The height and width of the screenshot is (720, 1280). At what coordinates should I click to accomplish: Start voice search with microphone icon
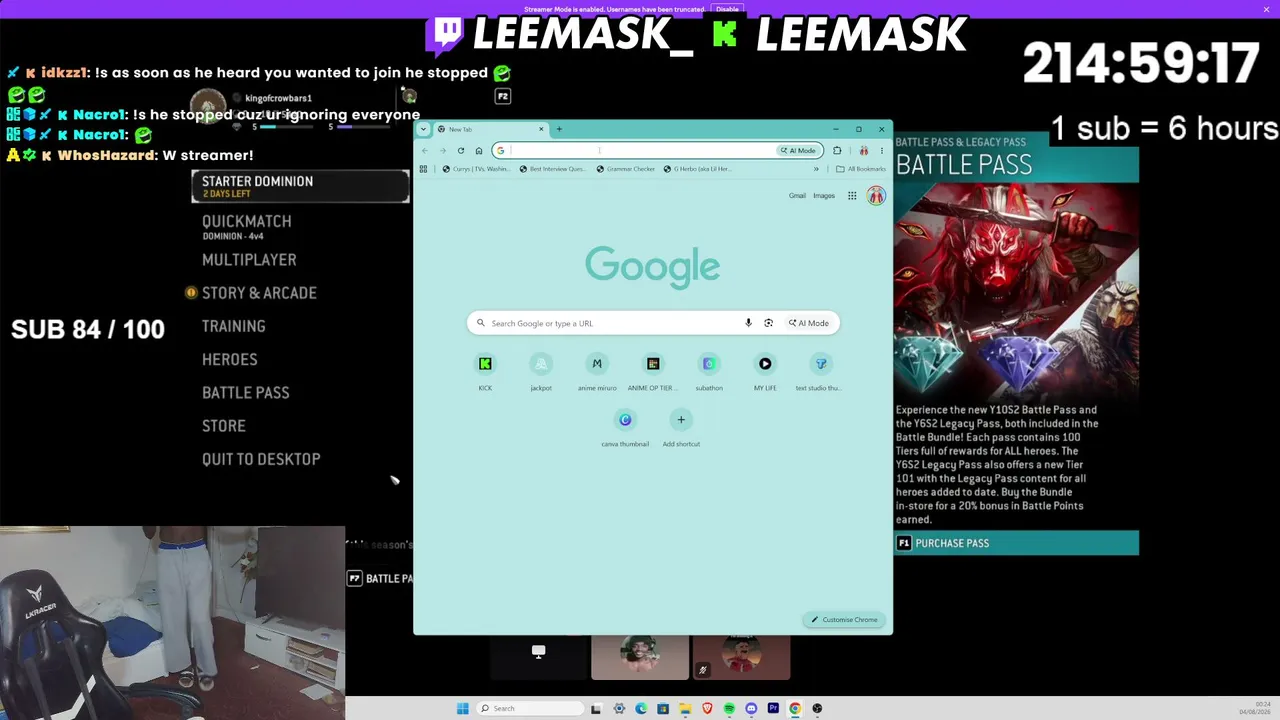(x=748, y=323)
